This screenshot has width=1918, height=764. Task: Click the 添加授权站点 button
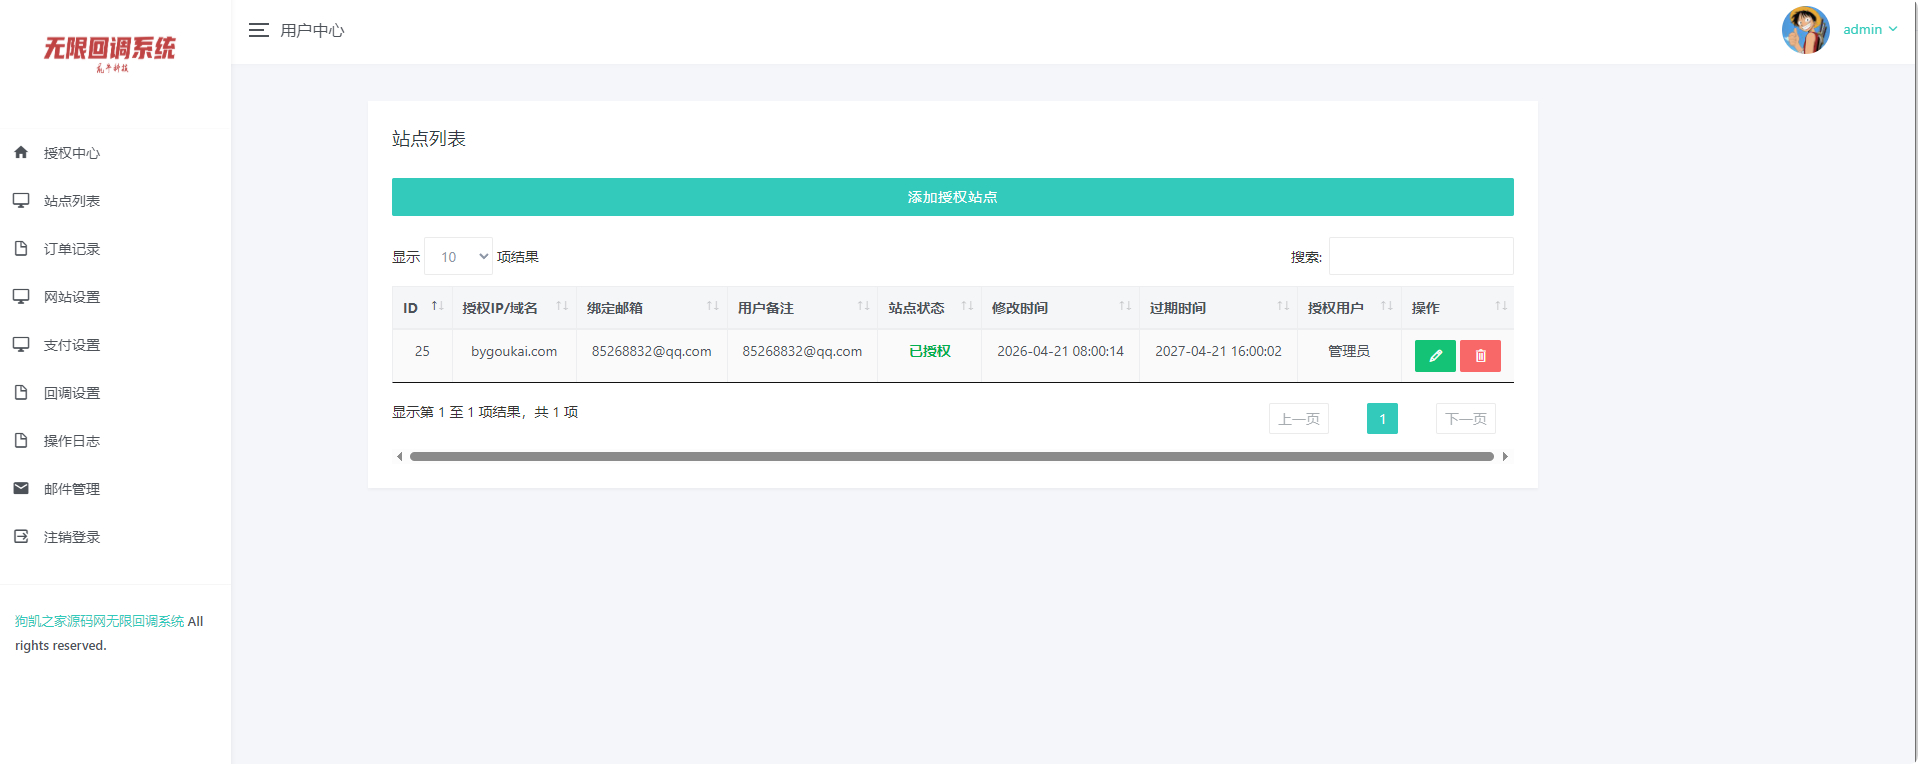coord(952,197)
